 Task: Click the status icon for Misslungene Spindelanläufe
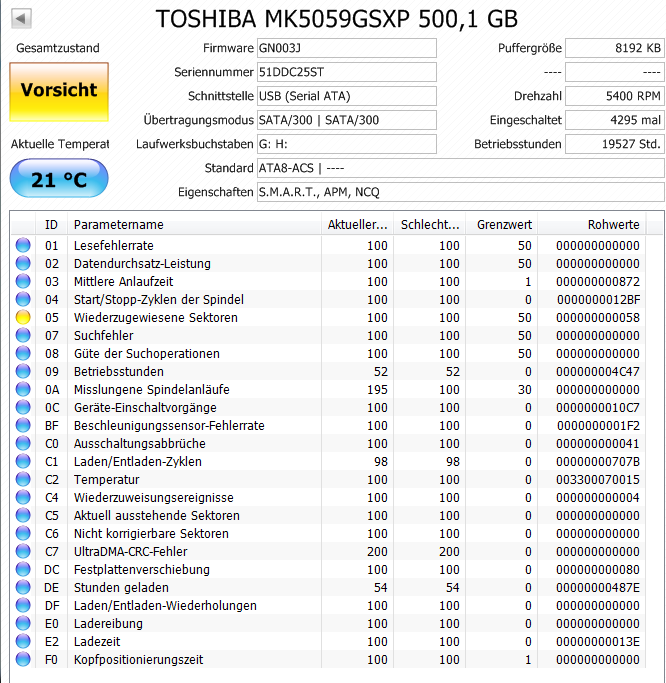pos(23,389)
